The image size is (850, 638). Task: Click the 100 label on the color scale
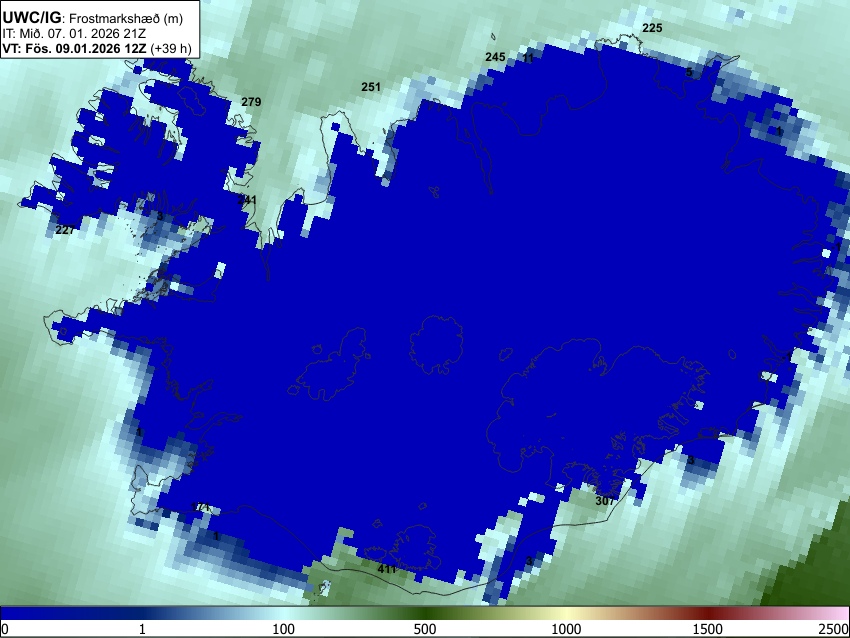coord(284,629)
